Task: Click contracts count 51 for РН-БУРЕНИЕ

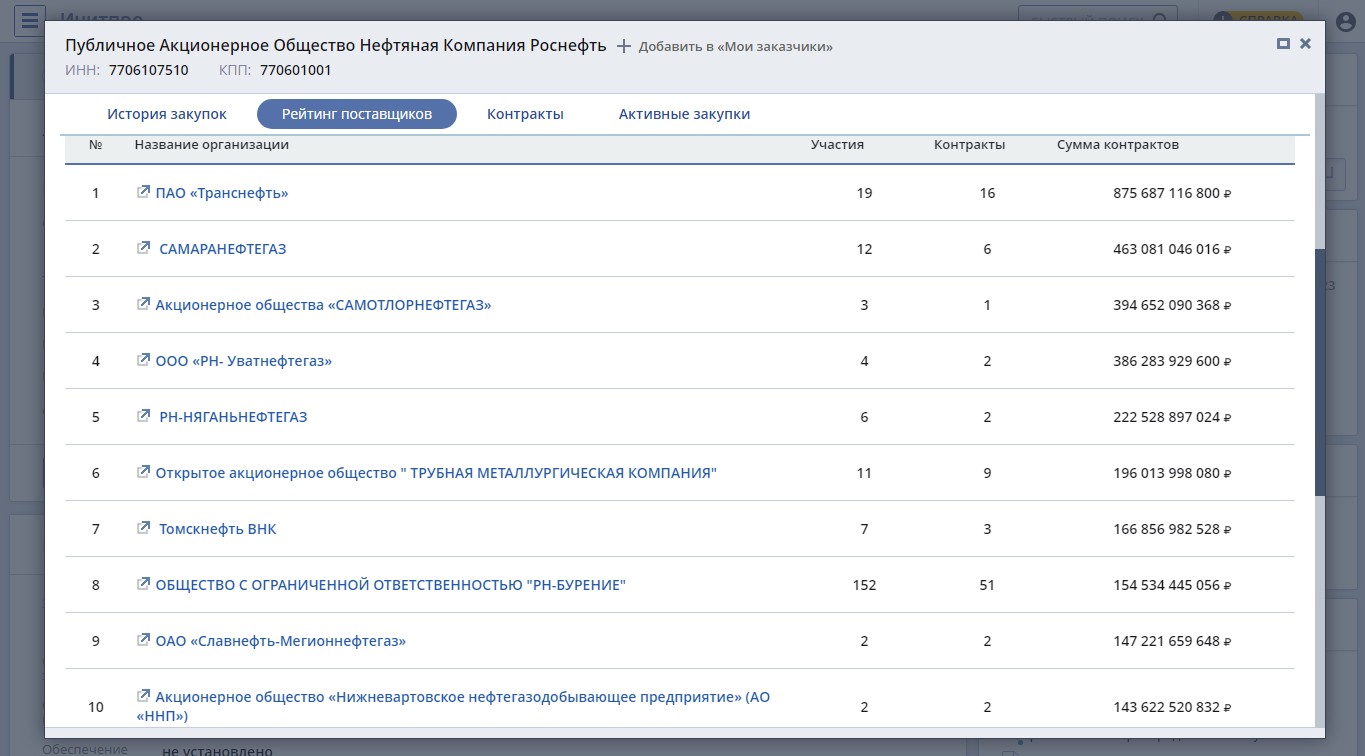Action: coord(987,585)
